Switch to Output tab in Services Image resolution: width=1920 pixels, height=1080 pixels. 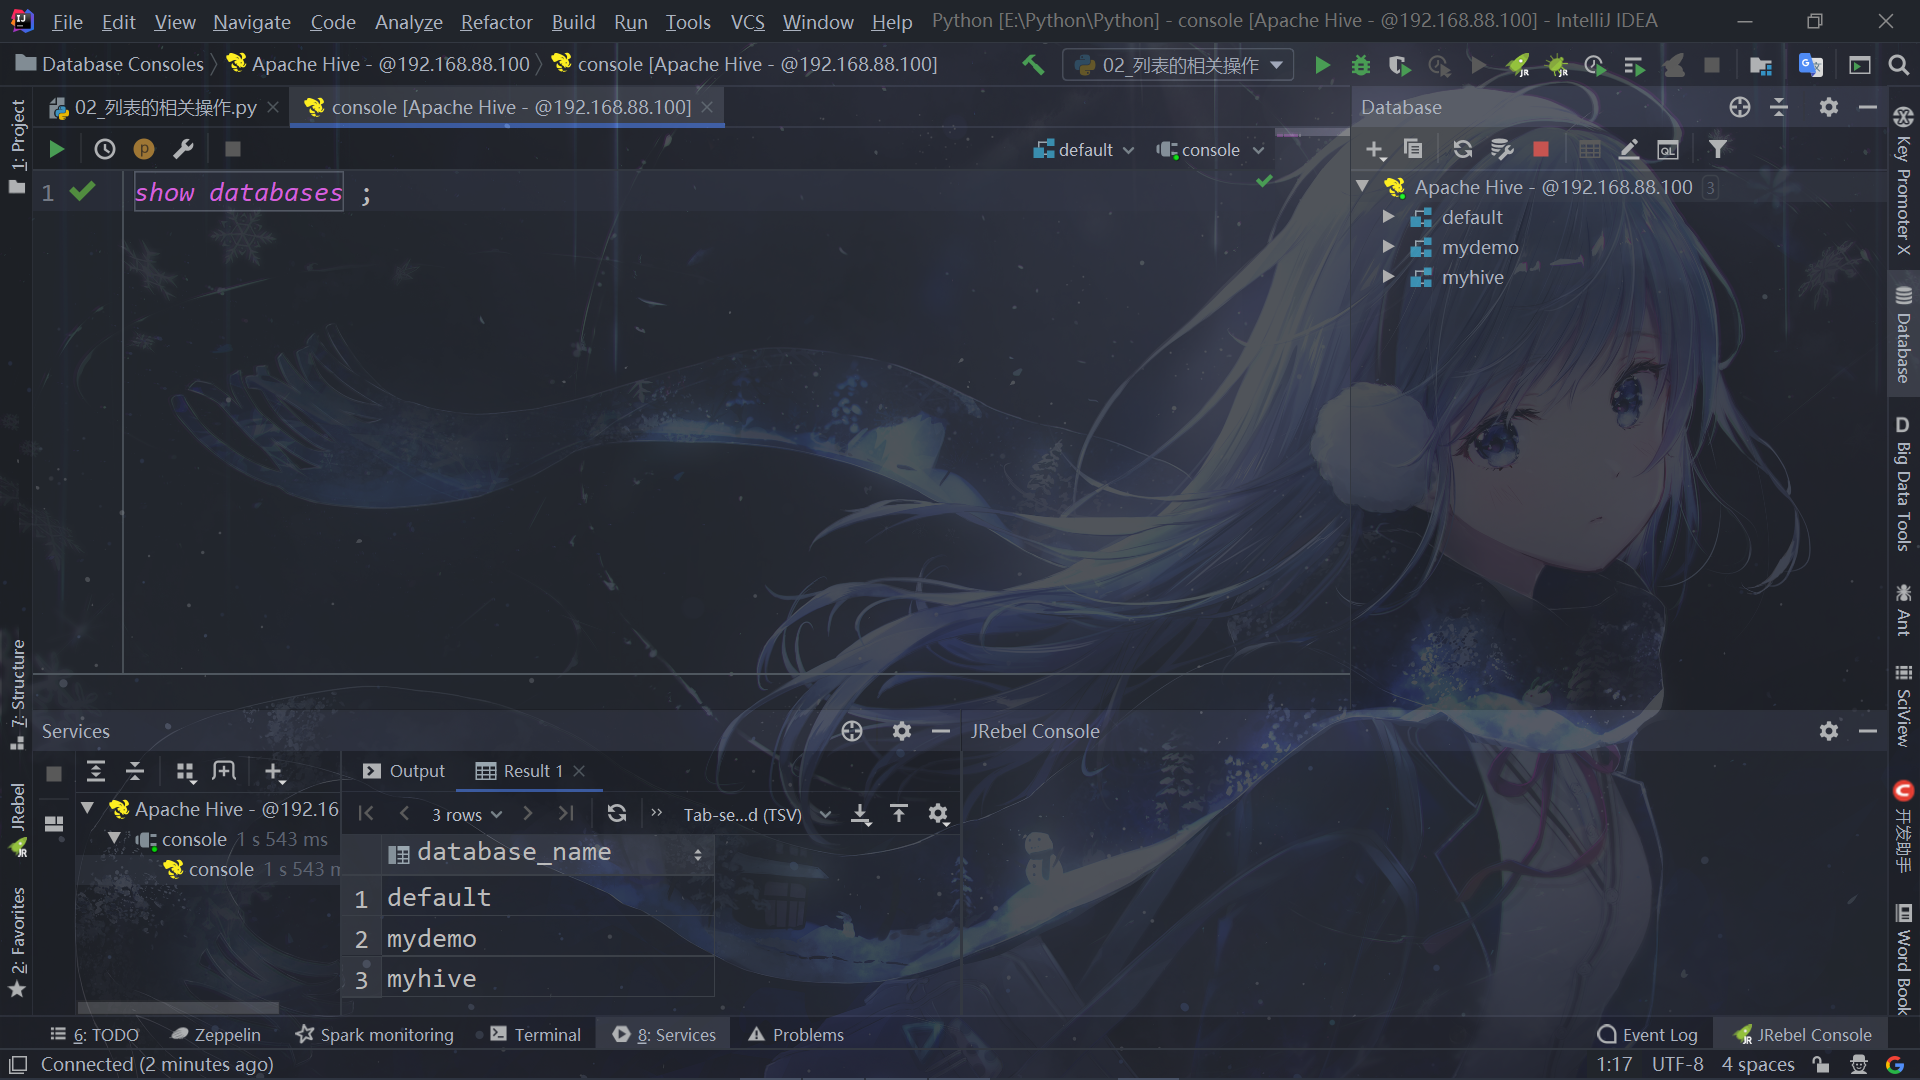[405, 771]
